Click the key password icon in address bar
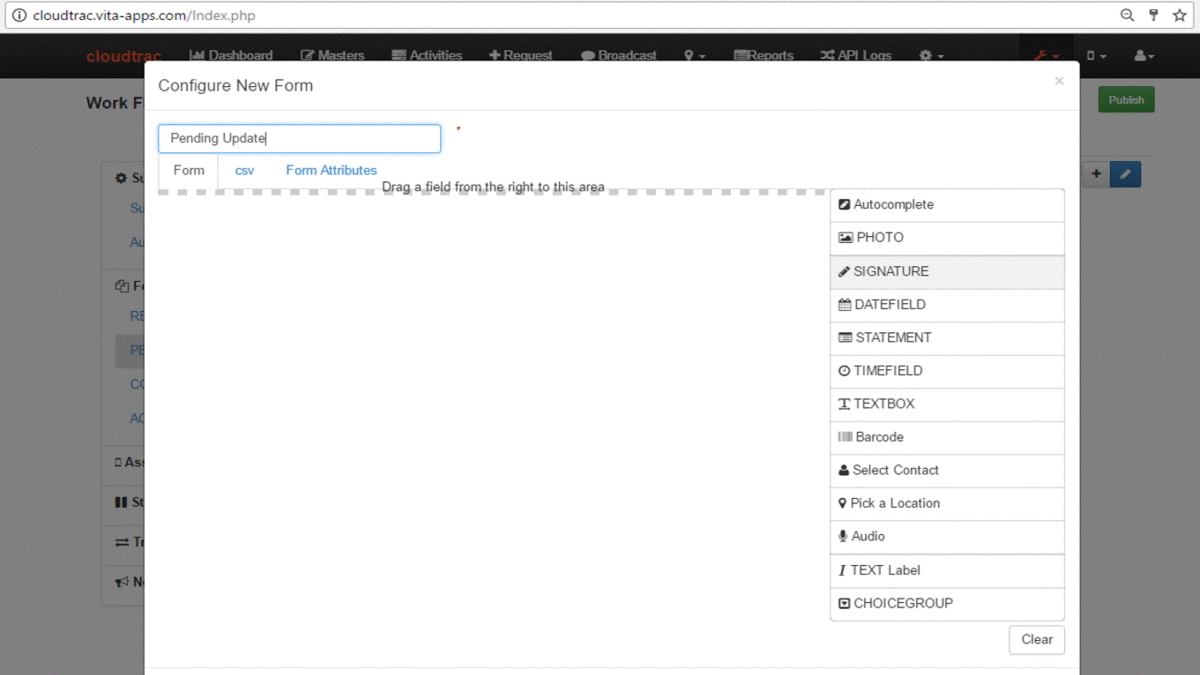 [1154, 15]
